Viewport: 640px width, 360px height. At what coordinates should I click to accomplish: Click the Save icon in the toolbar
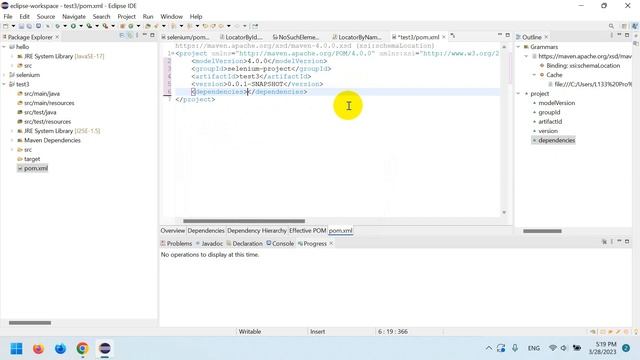pyautogui.click(x=21, y=26)
